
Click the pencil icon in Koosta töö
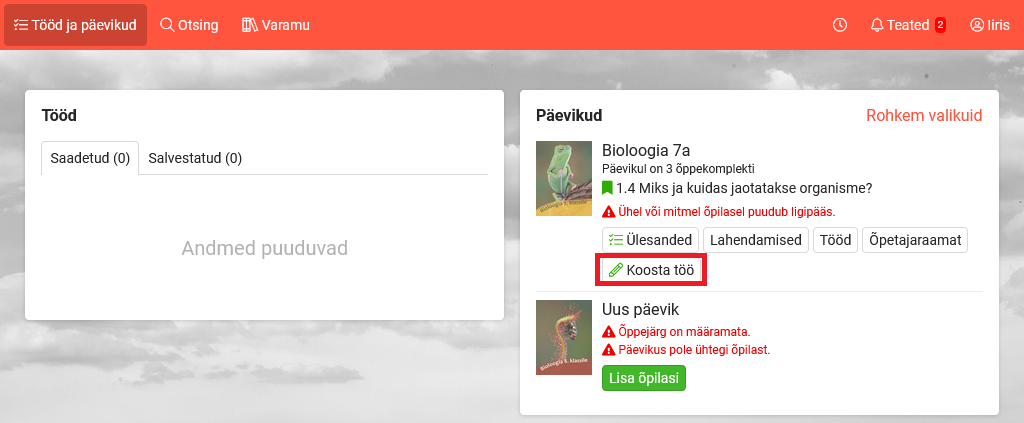pyautogui.click(x=615, y=270)
